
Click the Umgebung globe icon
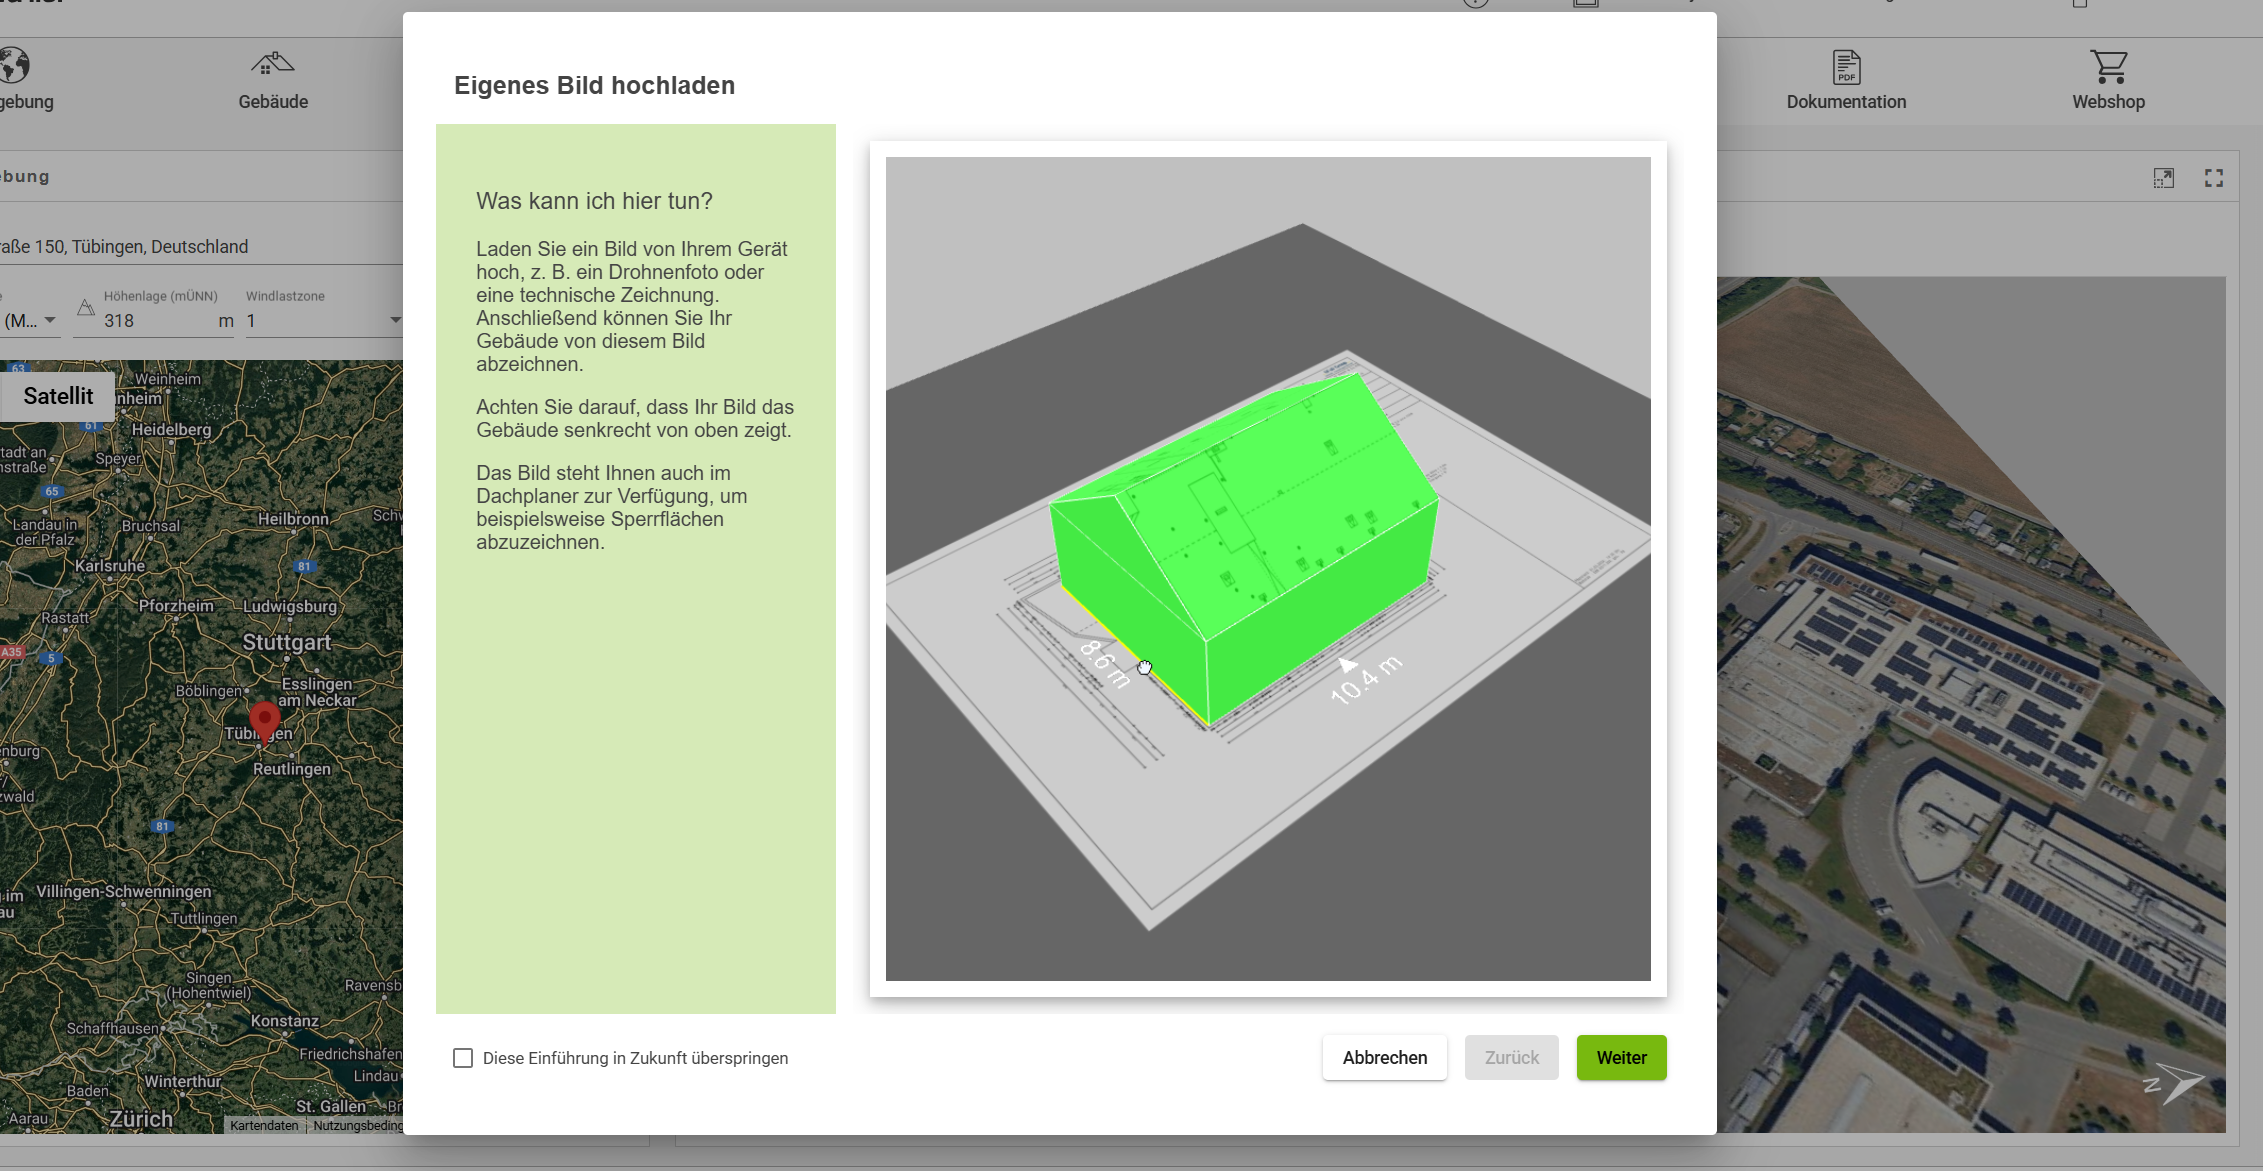15,66
